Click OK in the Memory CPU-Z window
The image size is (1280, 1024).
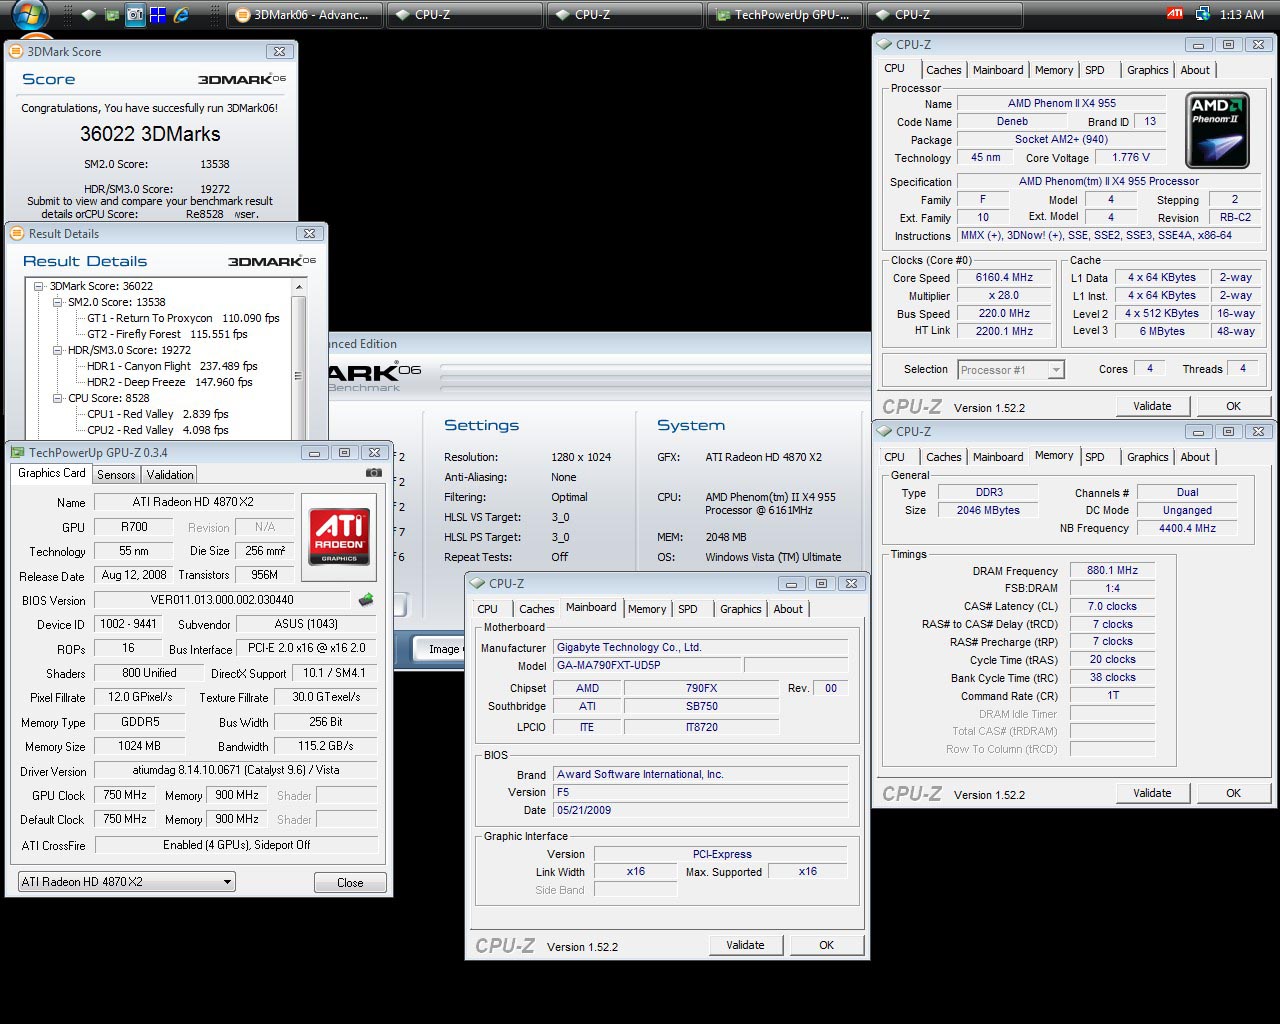point(1234,793)
